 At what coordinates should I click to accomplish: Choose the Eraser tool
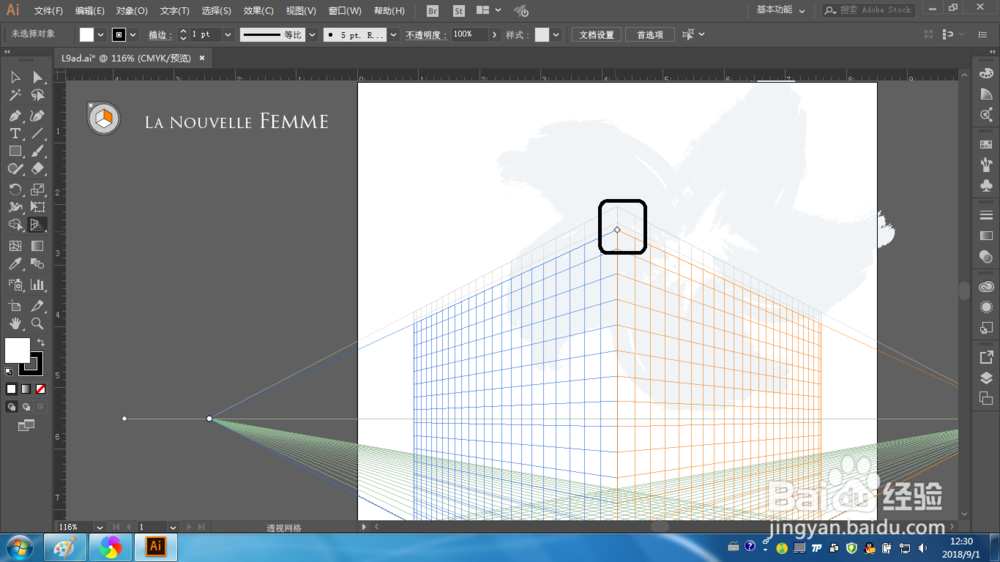tap(38, 169)
